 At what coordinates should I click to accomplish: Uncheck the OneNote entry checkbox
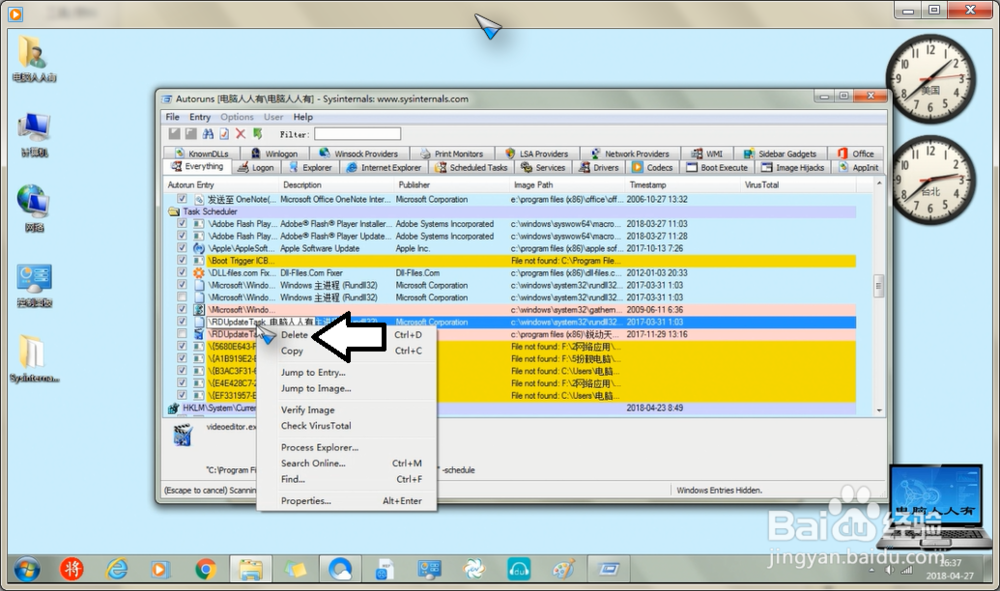pyautogui.click(x=182, y=200)
